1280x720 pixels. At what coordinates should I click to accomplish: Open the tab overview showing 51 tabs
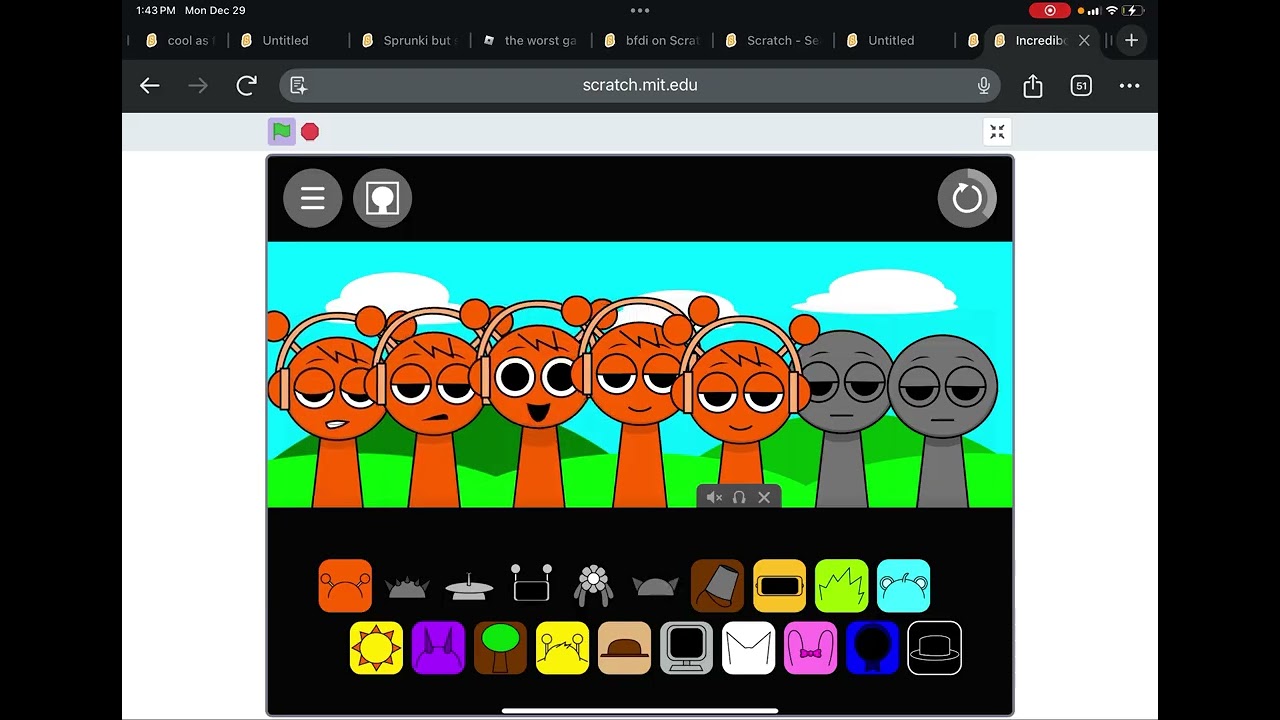[x=1081, y=86]
